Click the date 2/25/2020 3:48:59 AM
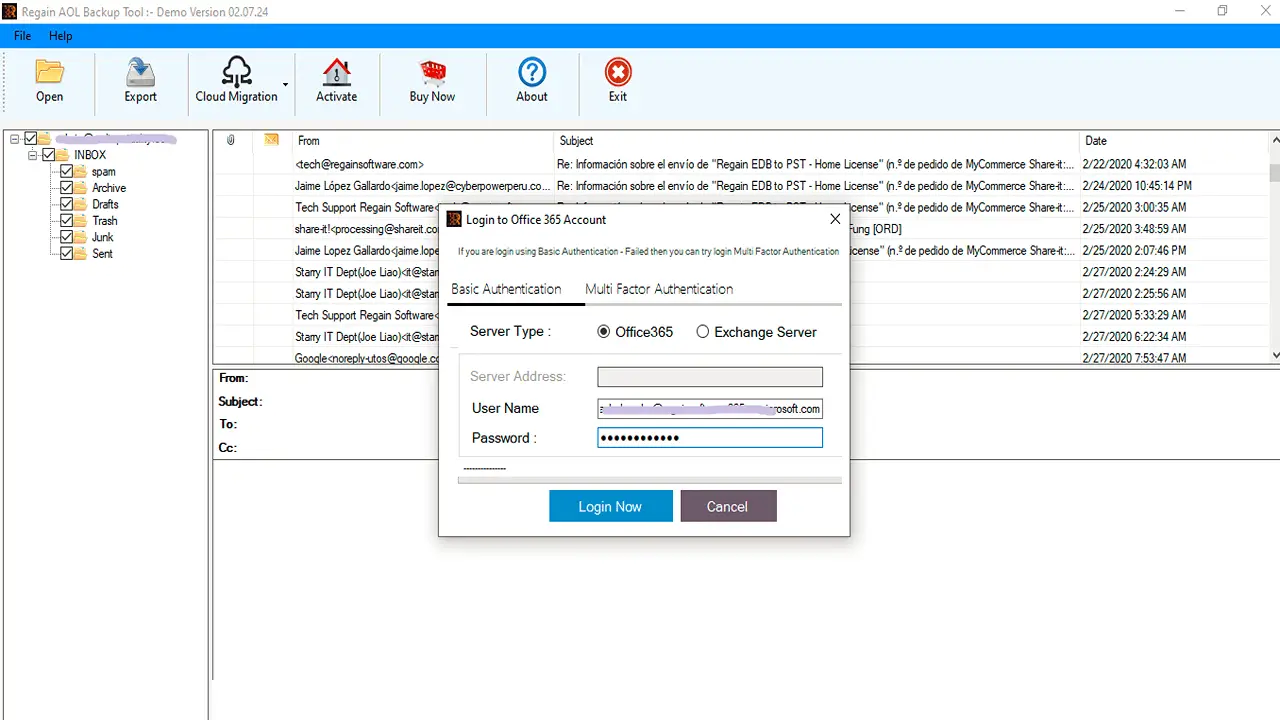1280x720 pixels. [1135, 229]
